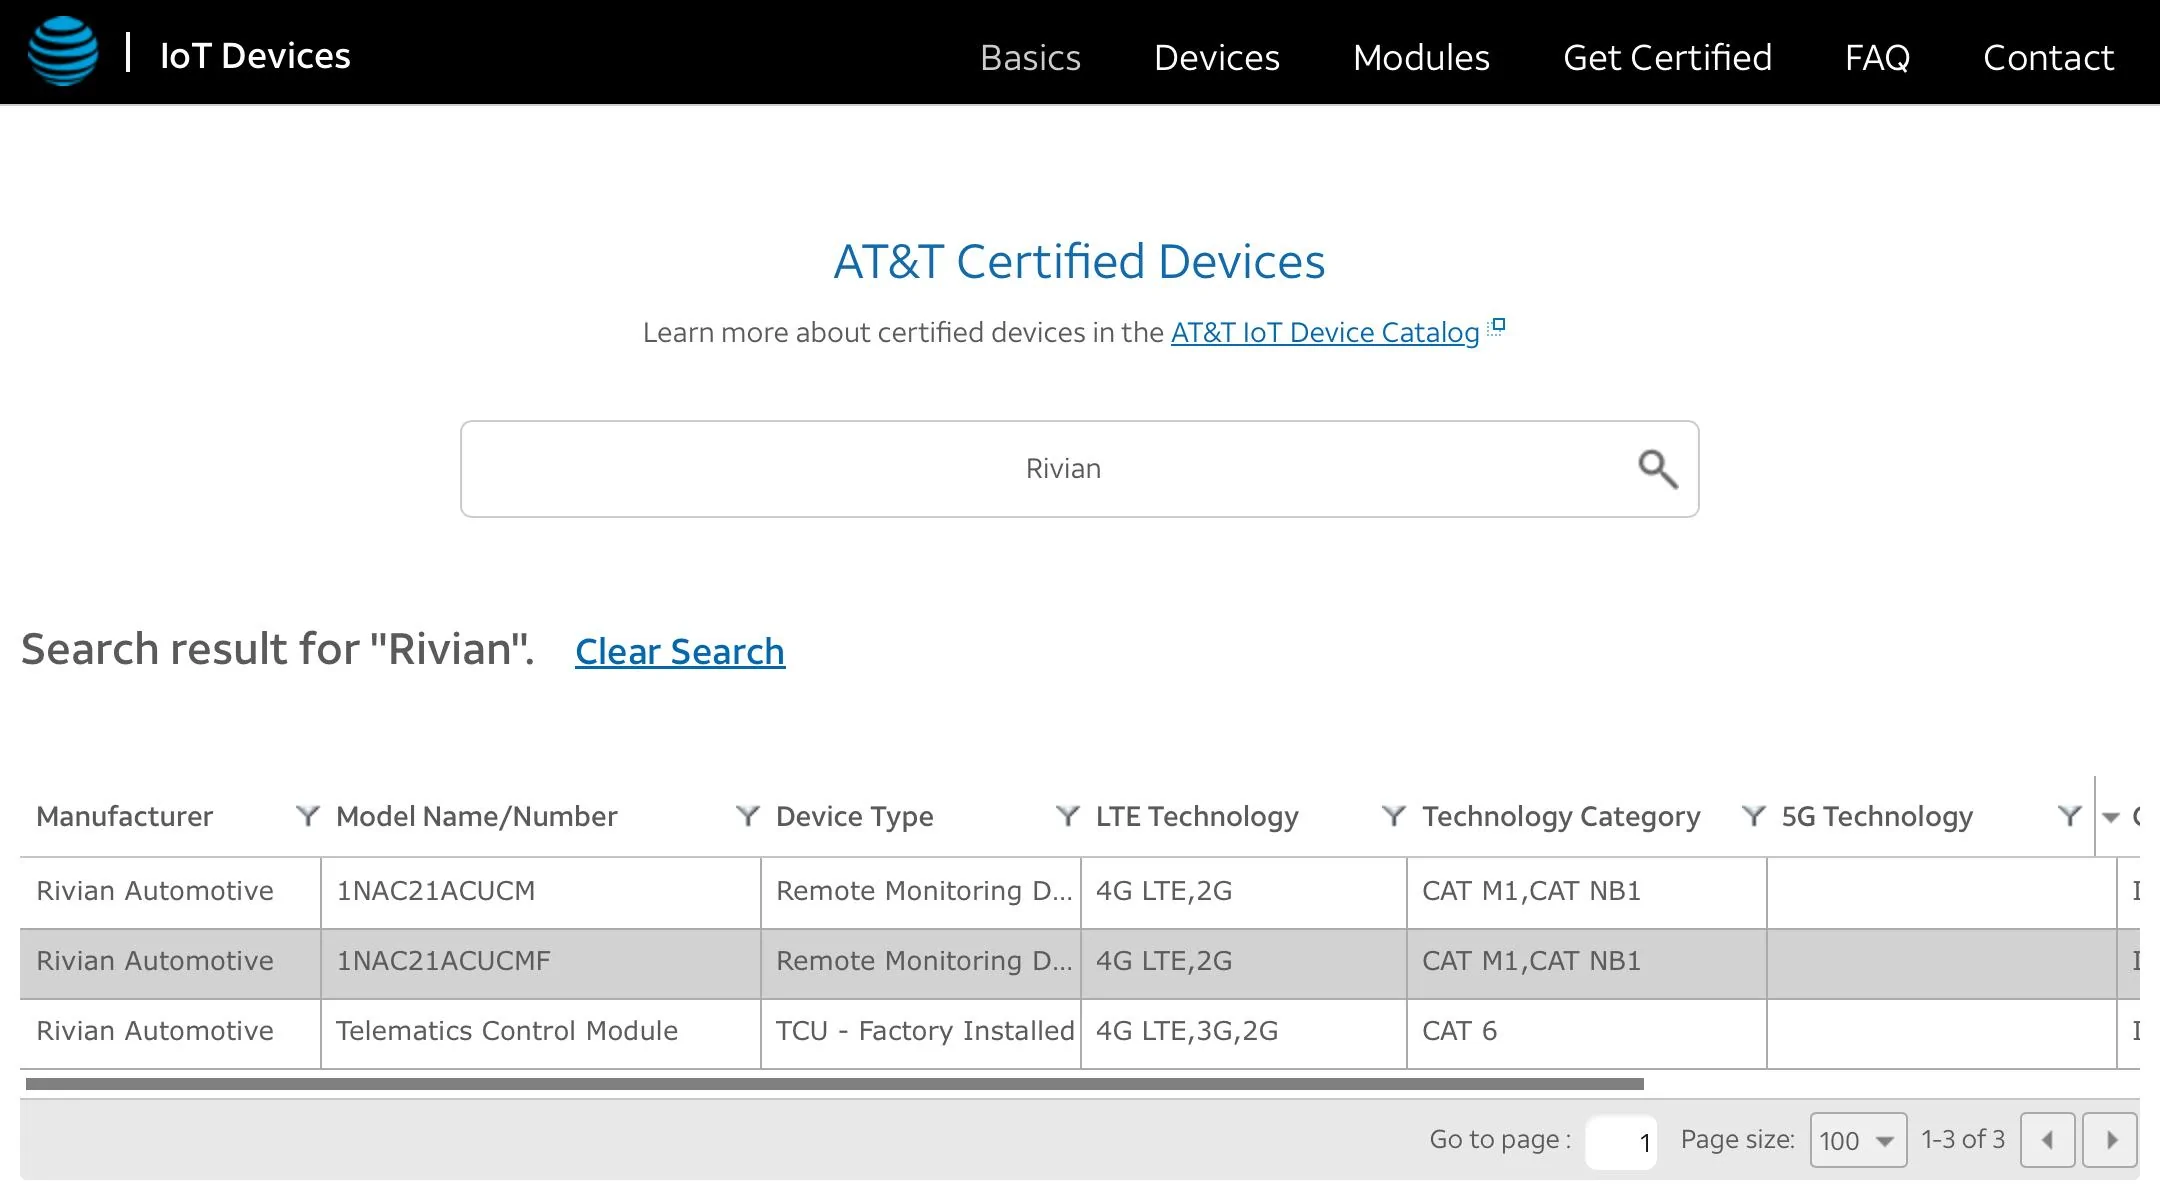The image size is (2160, 1187).
Task: Go to next page arrow
Action: pyautogui.click(x=2110, y=1140)
